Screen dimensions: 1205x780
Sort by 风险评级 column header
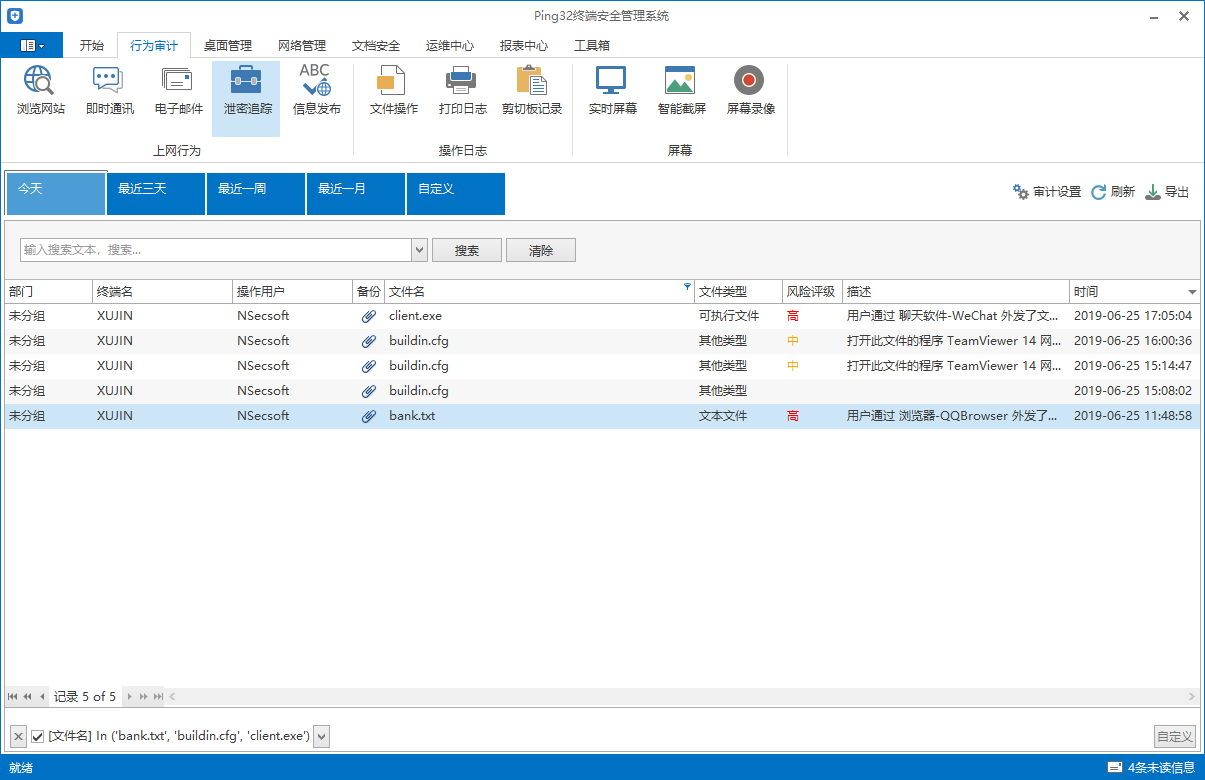coord(812,292)
